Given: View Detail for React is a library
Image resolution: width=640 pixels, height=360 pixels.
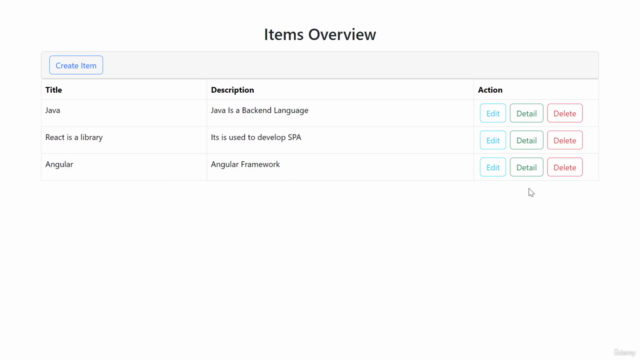Looking at the screenshot, I should pos(527,140).
